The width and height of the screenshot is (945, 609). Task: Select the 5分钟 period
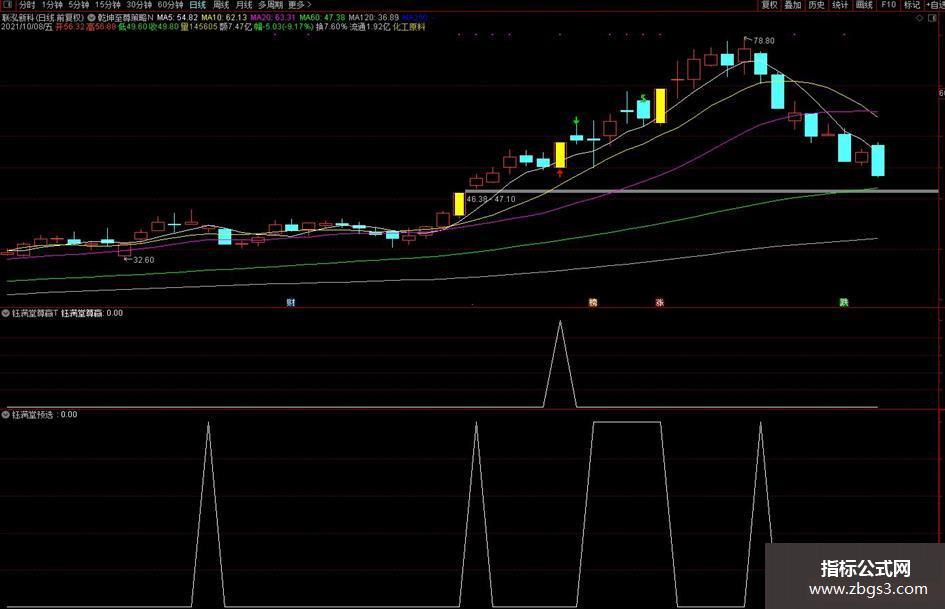tap(79, 5)
